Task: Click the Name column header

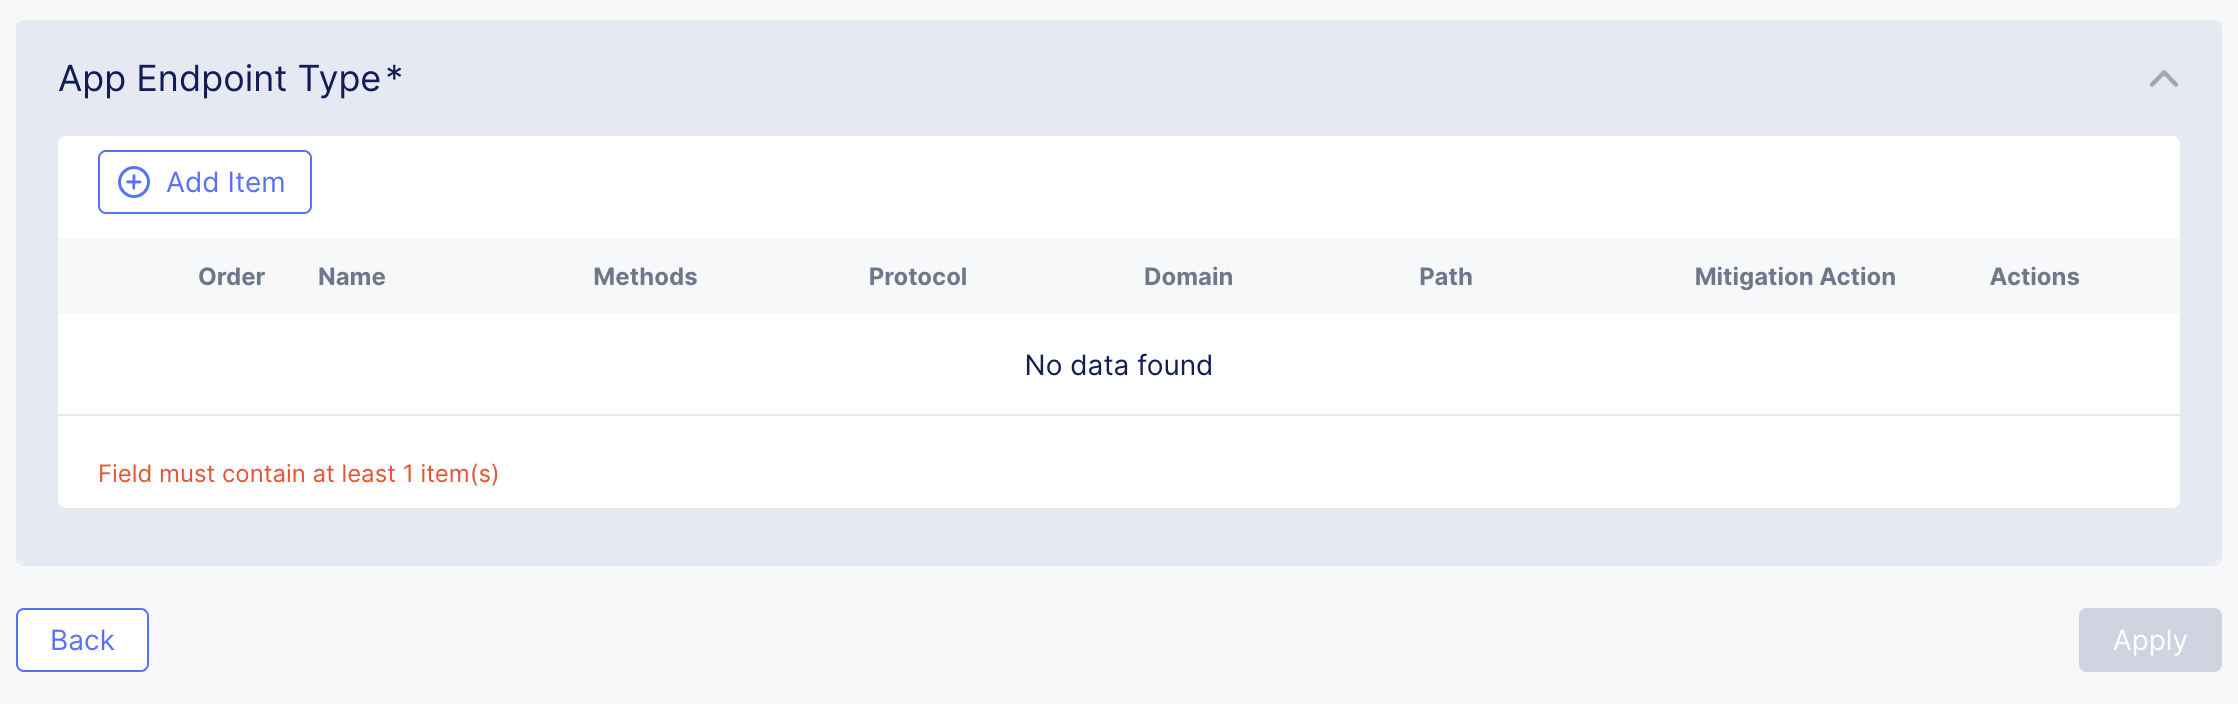Action: pyautogui.click(x=351, y=277)
